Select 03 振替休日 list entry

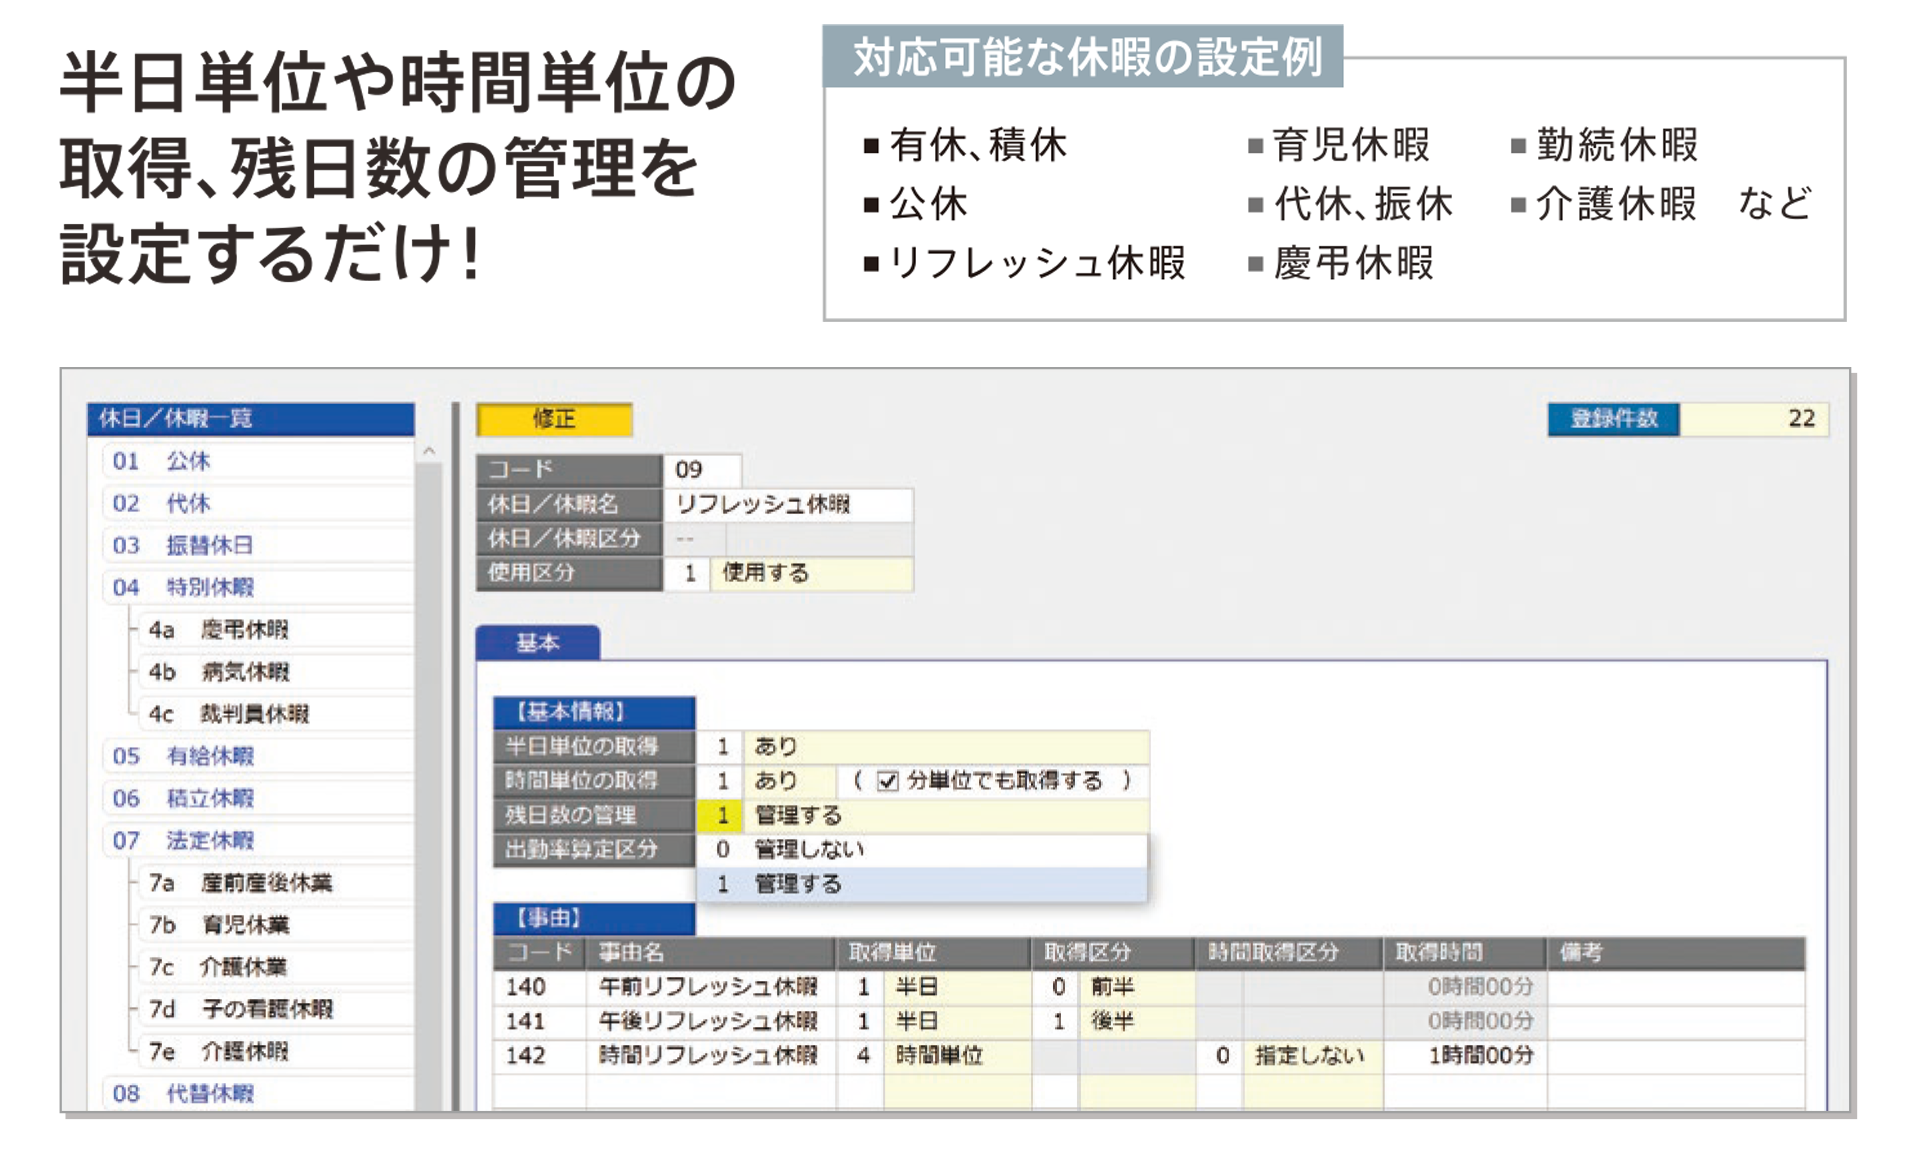257,545
